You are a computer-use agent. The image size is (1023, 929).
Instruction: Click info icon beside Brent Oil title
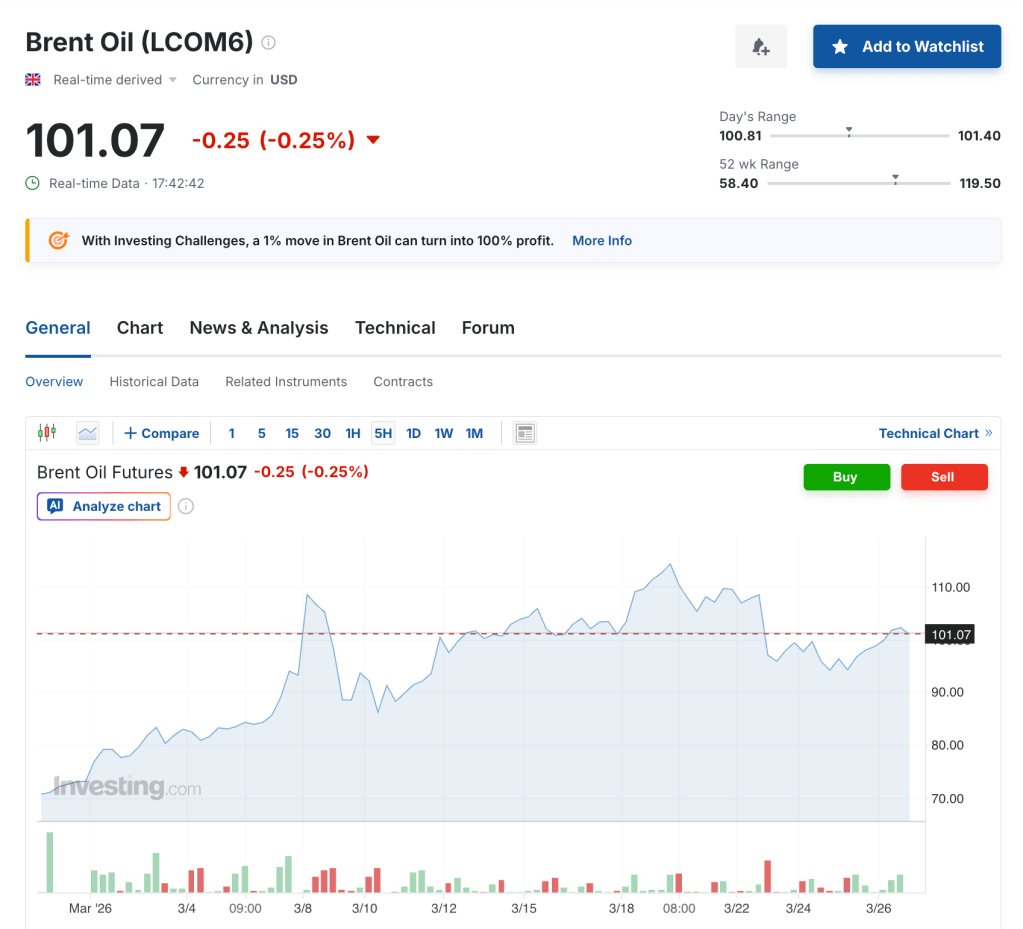(x=268, y=43)
